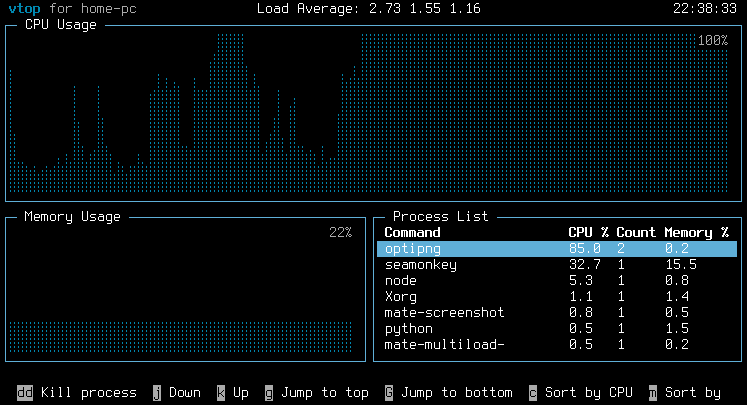Click the home-pc hostname text
This screenshot has width=747, height=405.
(109, 9)
